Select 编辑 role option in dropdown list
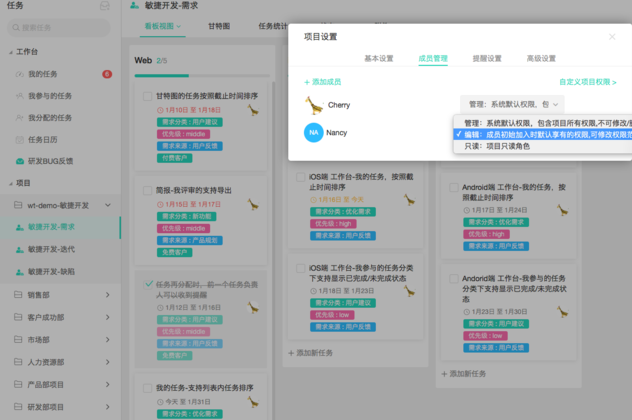The height and width of the screenshot is (420, 632). pos(543,134)
